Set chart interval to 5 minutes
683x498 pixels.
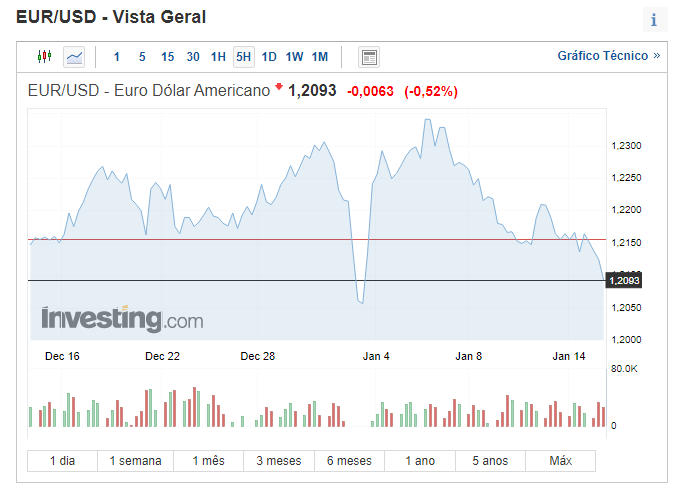(x=142, y=56)
